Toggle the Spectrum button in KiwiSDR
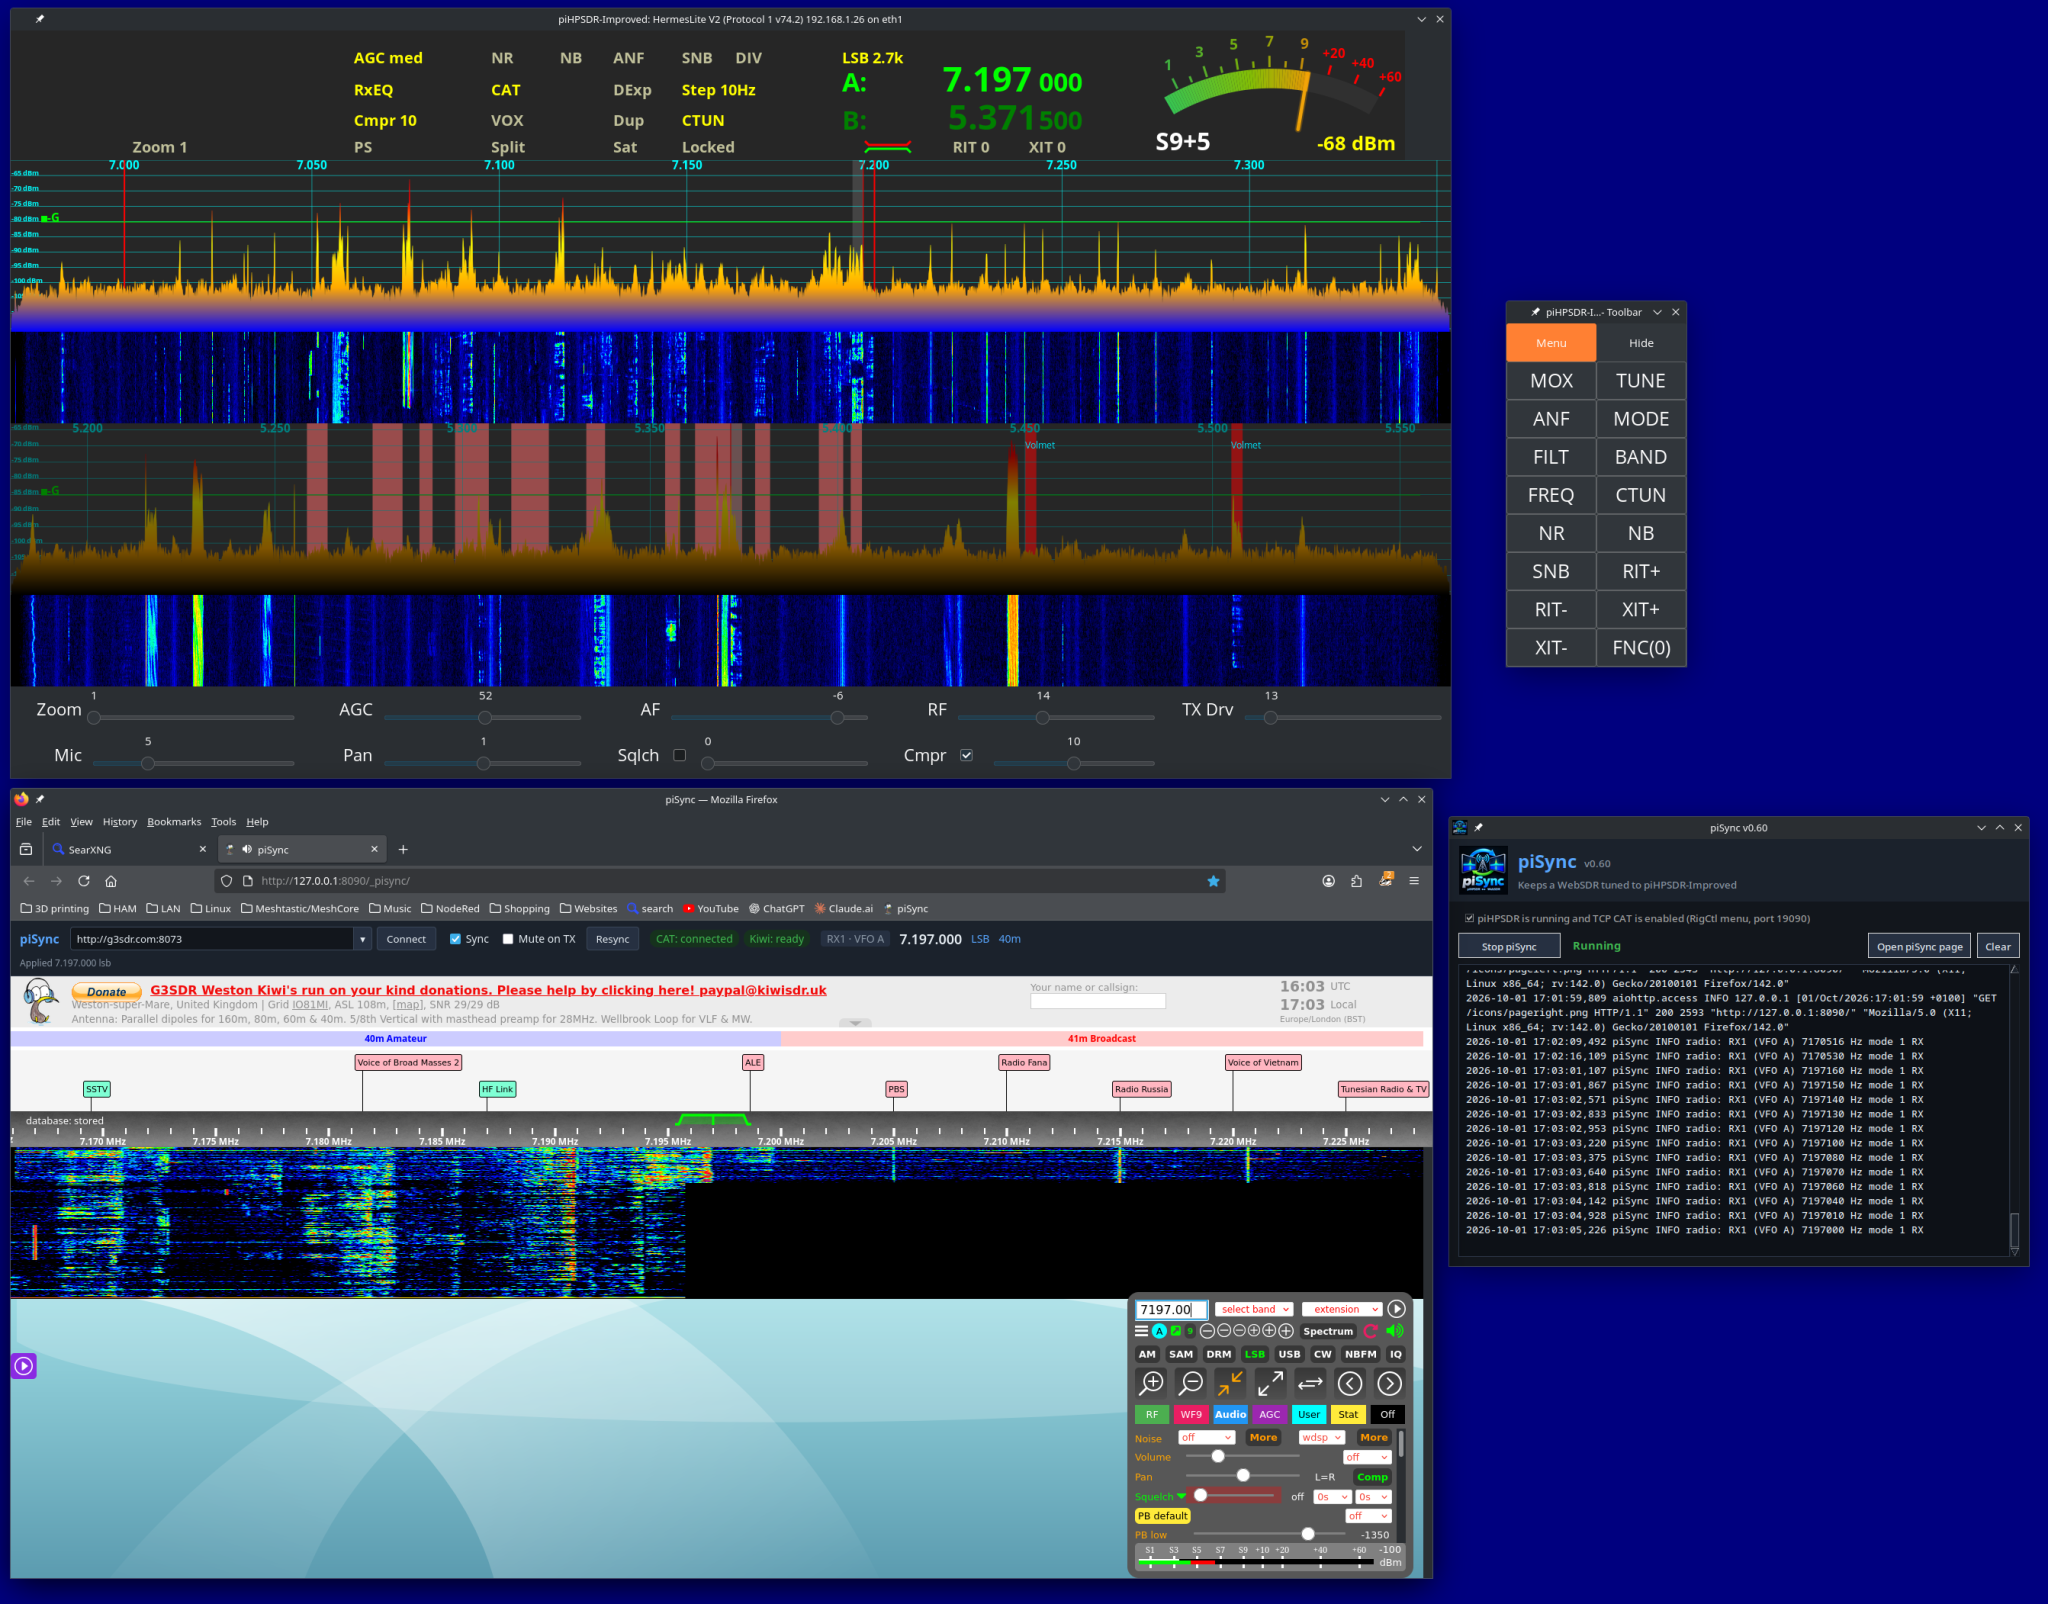The height and width of the screenshot is (1604, 2048). 1328,1331
